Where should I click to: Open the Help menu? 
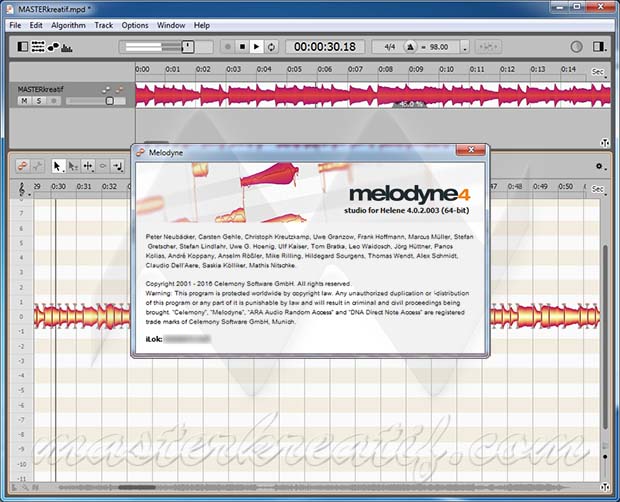202,25
